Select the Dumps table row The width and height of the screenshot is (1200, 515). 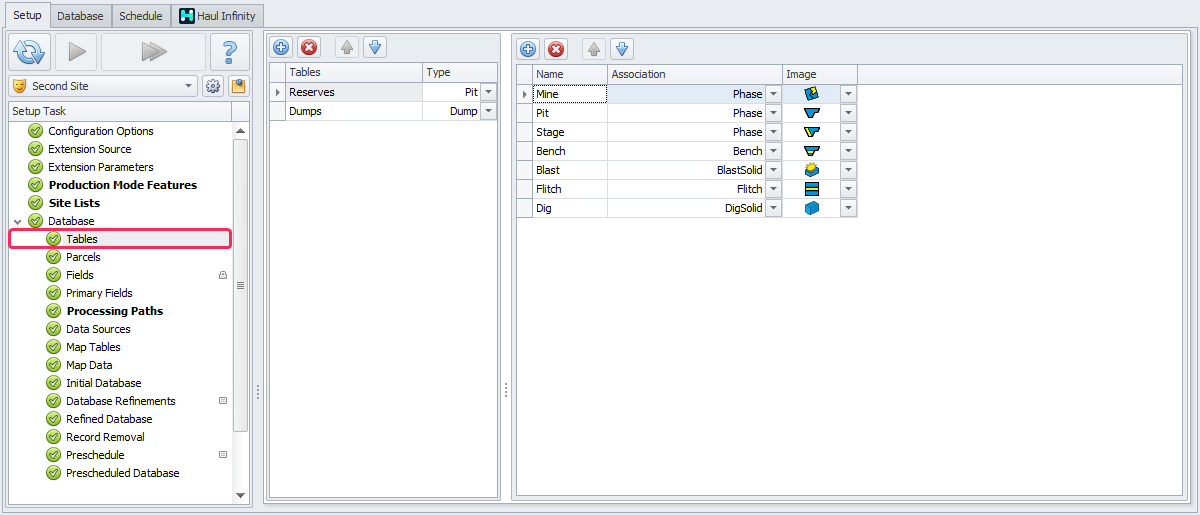click(354, 112)
